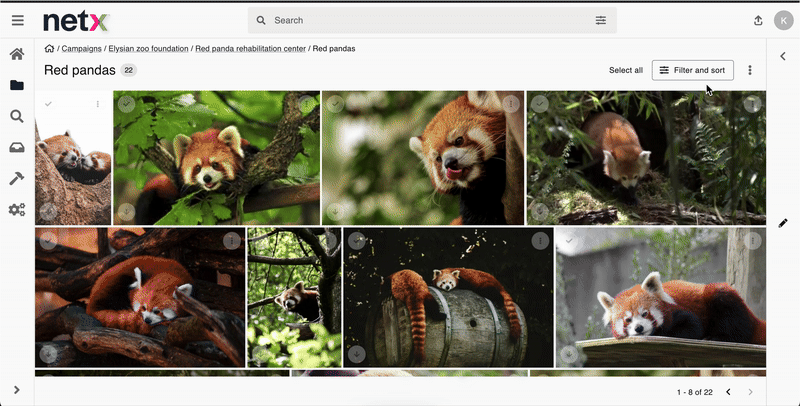Go to Home in the left sidebar
800x406 pixels.
click(17, 55)
